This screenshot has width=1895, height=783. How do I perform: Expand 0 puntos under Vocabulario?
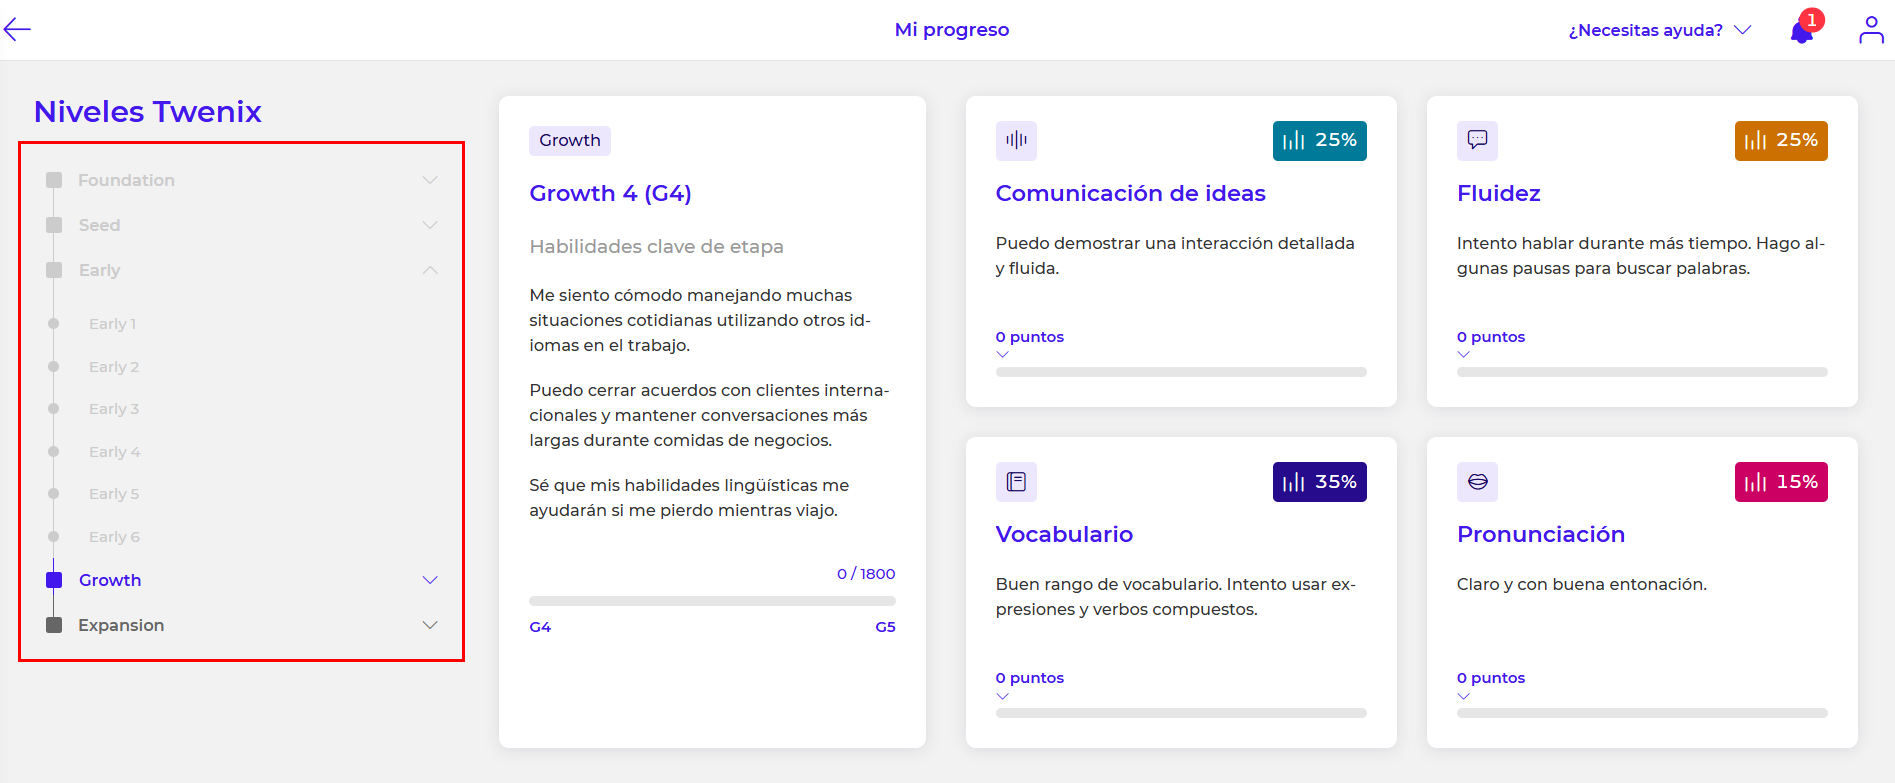click(1029, 678)
